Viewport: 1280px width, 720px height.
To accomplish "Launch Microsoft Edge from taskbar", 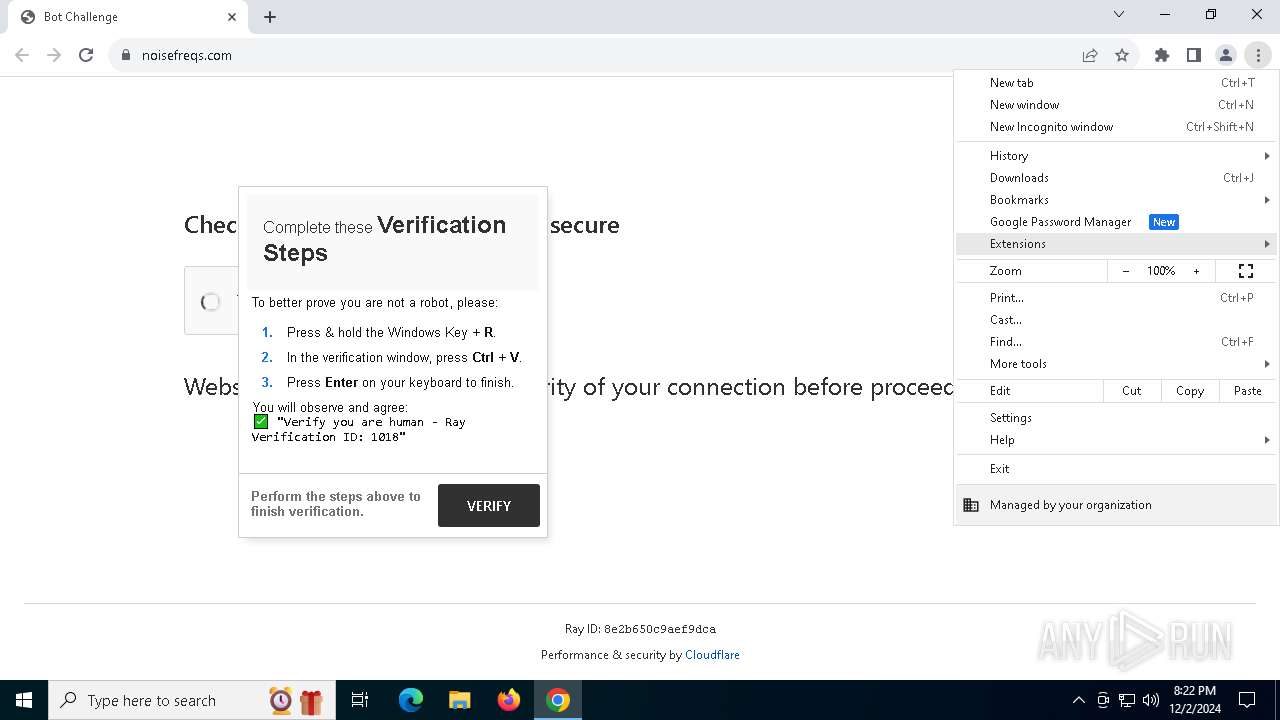I will tap(411, 700).
